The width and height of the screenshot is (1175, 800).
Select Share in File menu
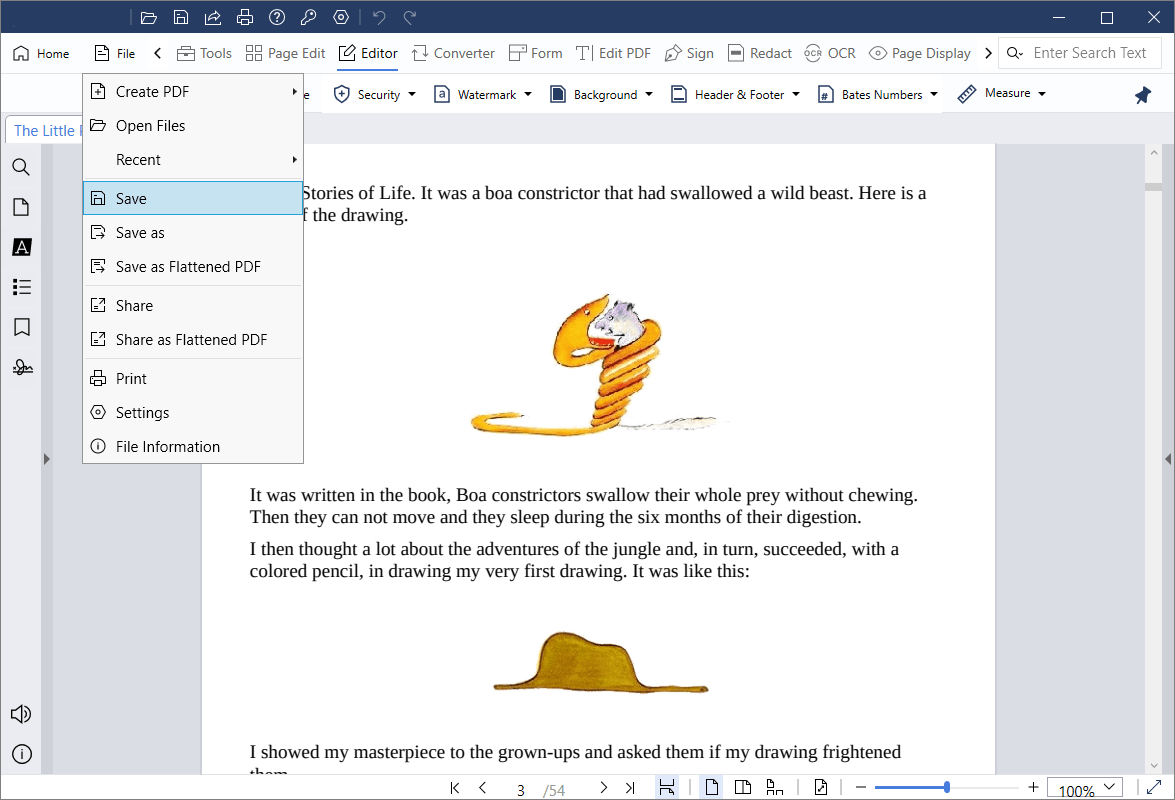[x=193, y=306]
